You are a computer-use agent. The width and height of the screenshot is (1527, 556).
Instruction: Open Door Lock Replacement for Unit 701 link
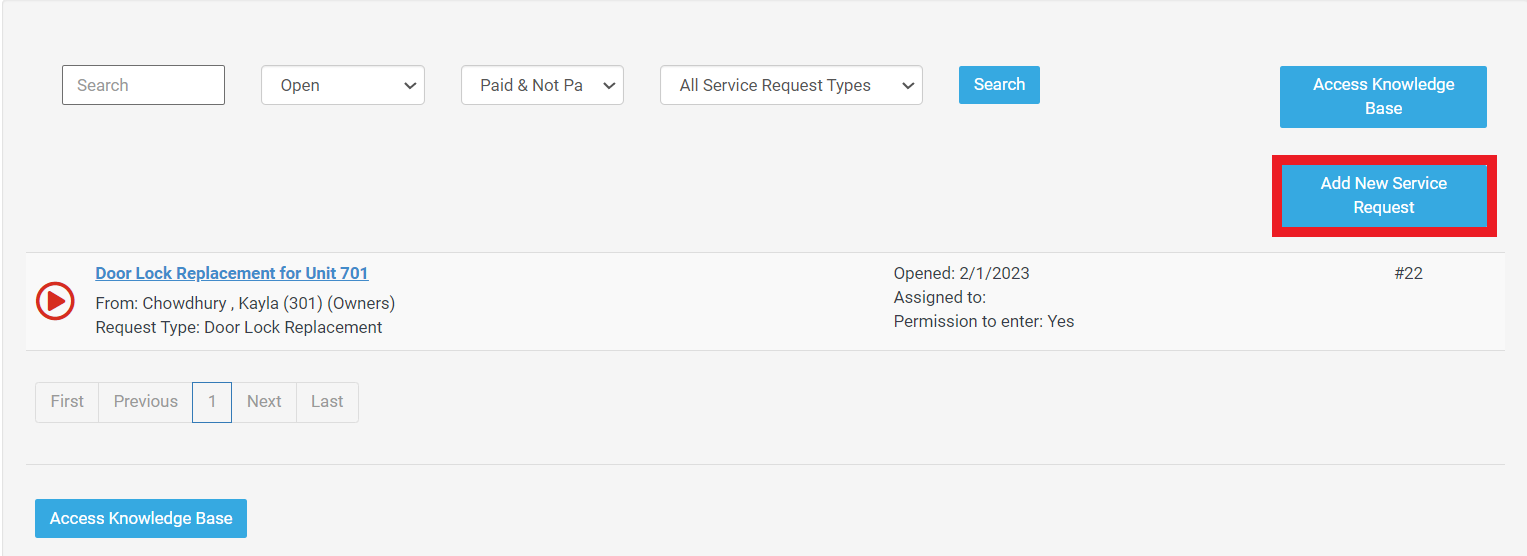click(232, 273)
